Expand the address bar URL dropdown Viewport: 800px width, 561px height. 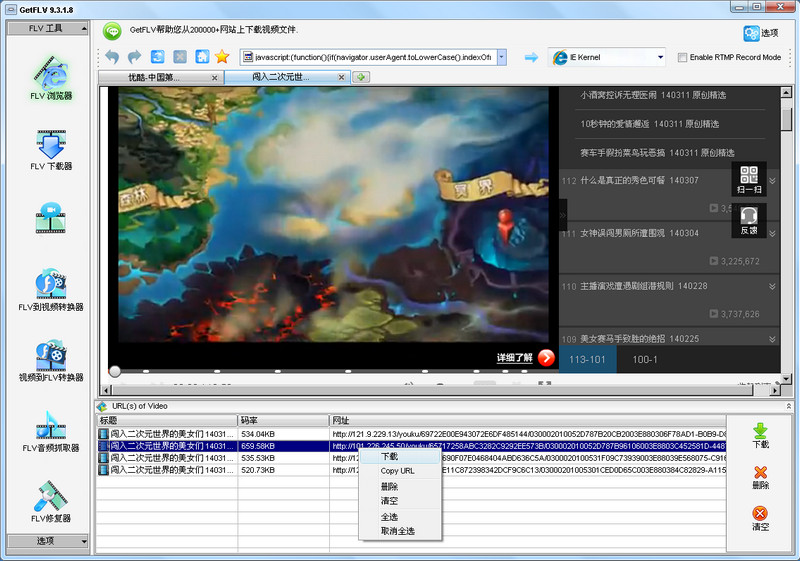point(501,58)
